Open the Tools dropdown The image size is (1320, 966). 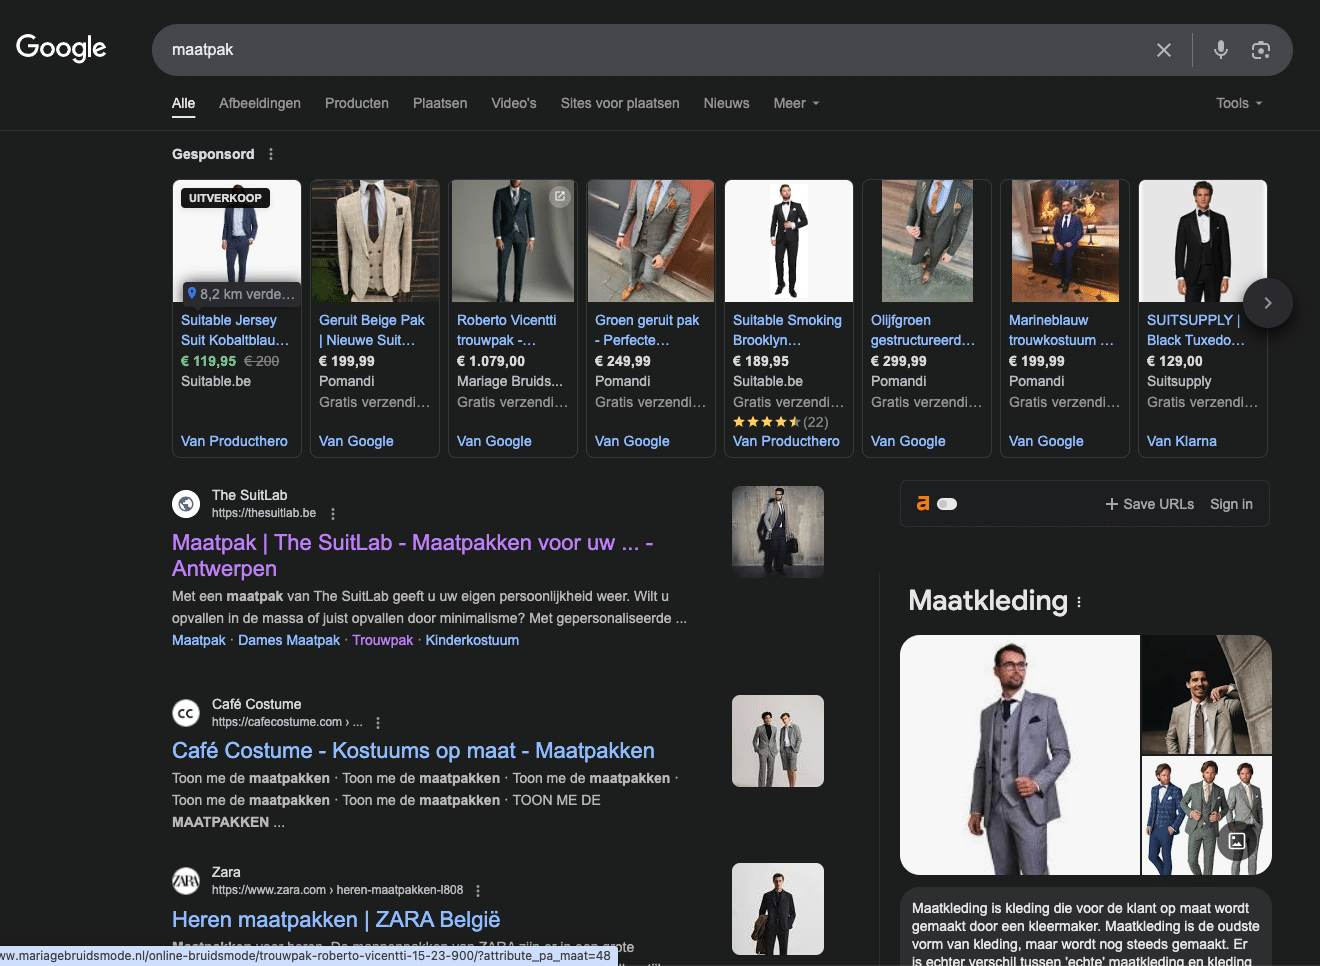click(1239, 103)
